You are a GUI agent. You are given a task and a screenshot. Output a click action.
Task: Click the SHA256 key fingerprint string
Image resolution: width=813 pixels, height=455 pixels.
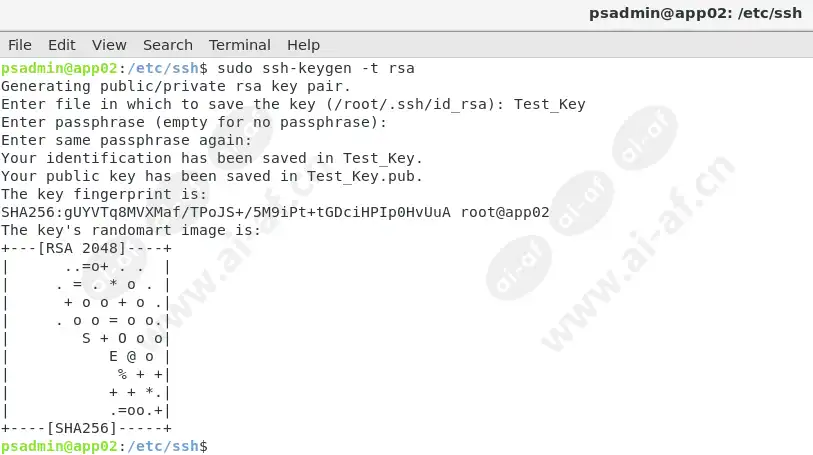(226, 212)
